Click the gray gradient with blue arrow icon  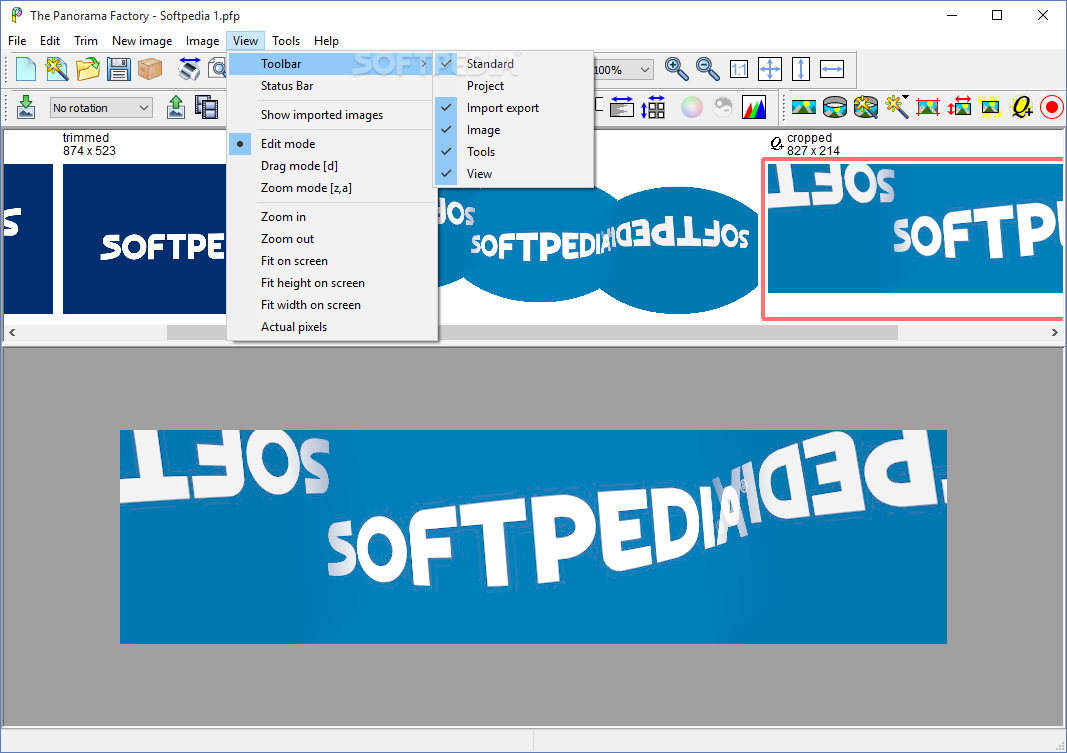(622, 107)
